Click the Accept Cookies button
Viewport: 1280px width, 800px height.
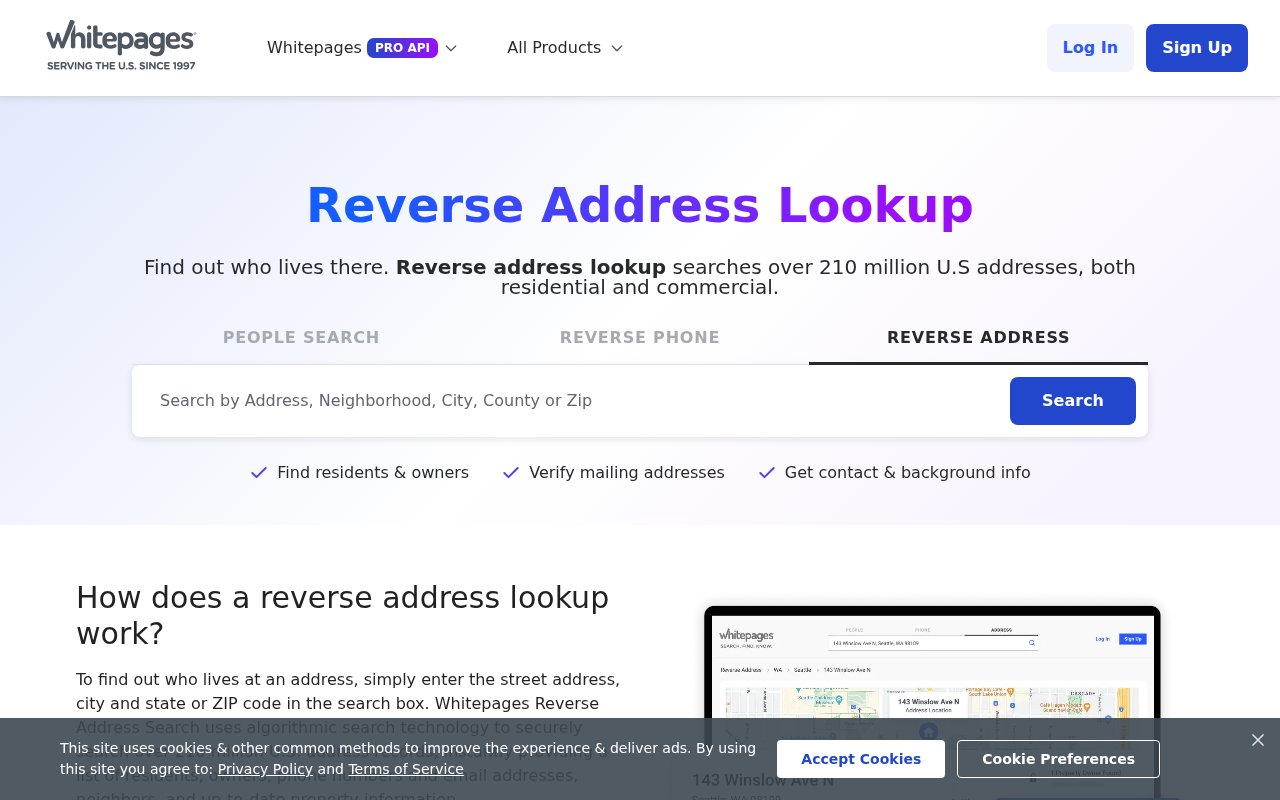[861, 759]
